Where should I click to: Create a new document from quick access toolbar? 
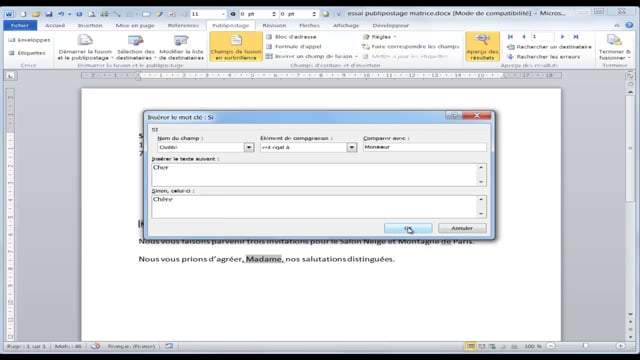tap(23, 14)
